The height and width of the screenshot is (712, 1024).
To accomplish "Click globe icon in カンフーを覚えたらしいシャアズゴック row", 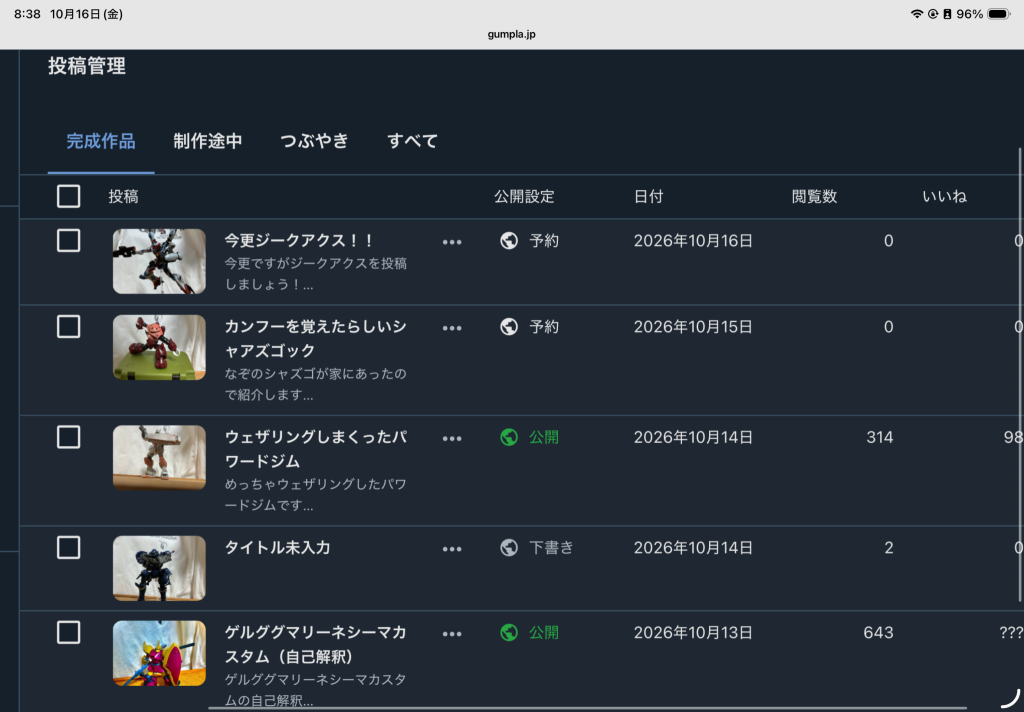I will pos(509,327).
